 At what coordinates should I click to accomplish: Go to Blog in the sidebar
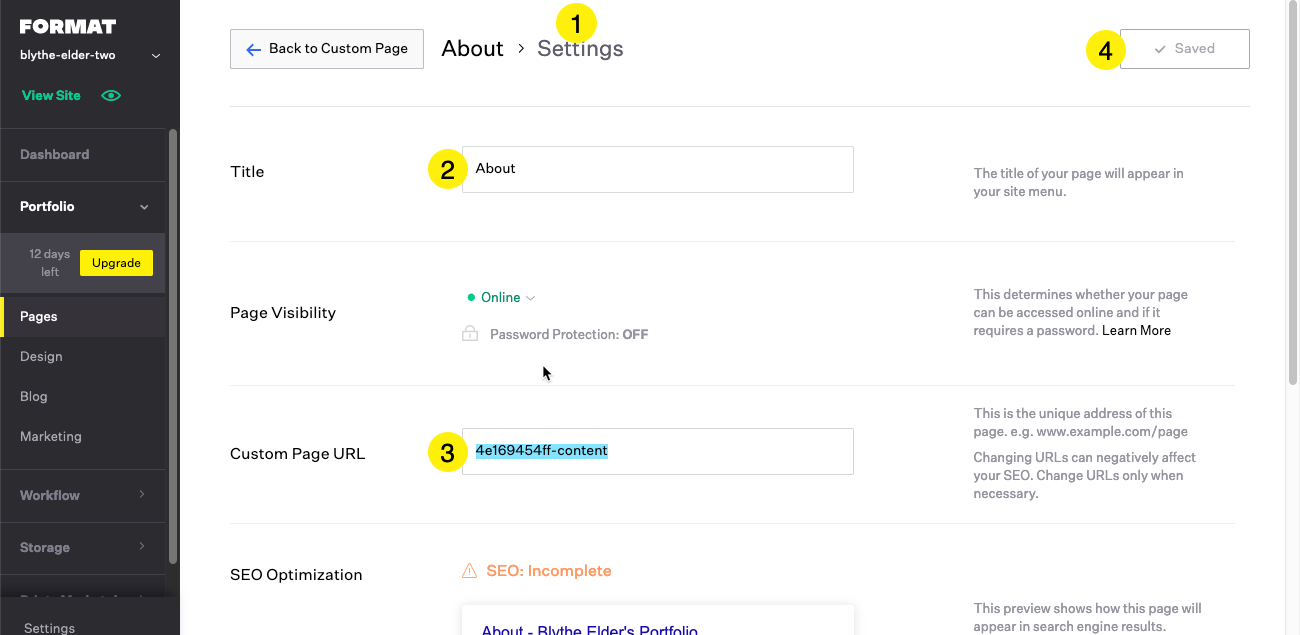click(34, 397)
